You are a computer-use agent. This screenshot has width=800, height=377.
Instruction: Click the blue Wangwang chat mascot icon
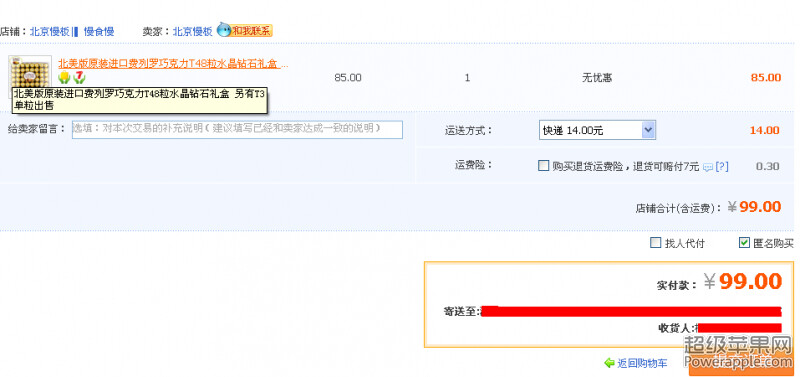224,30
